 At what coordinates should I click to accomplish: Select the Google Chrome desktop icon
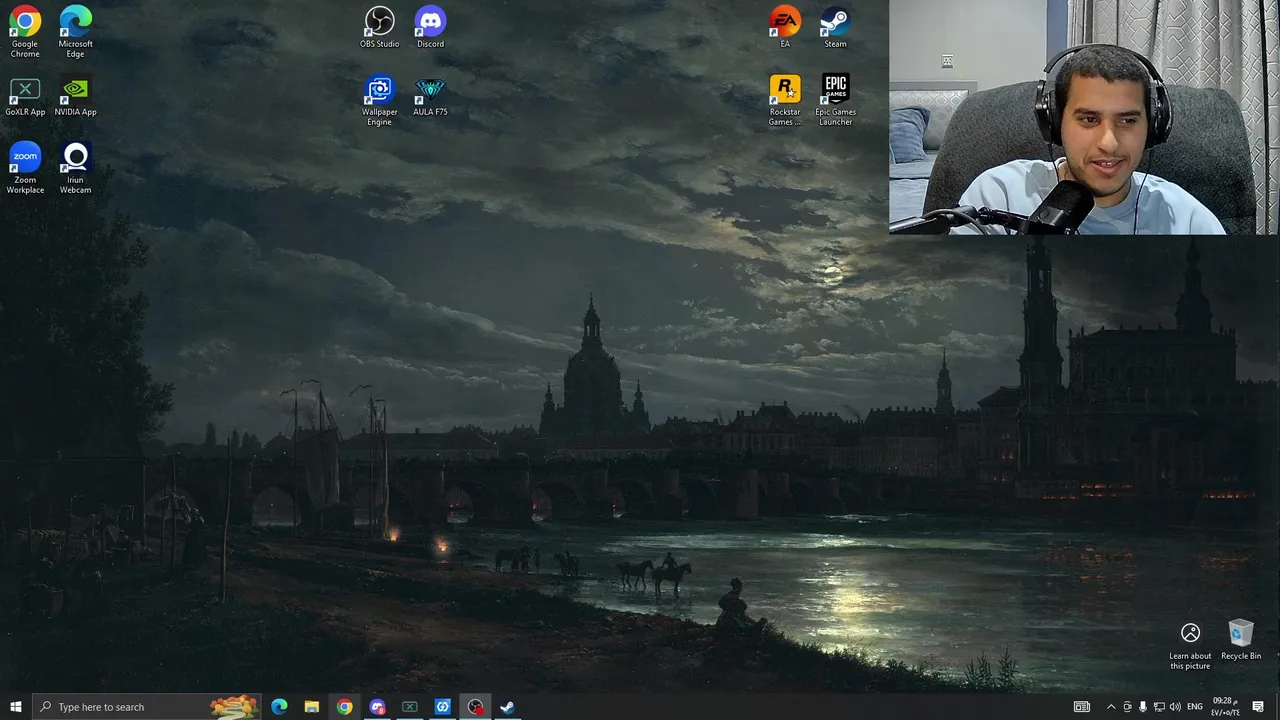click(x=25, y=32)
